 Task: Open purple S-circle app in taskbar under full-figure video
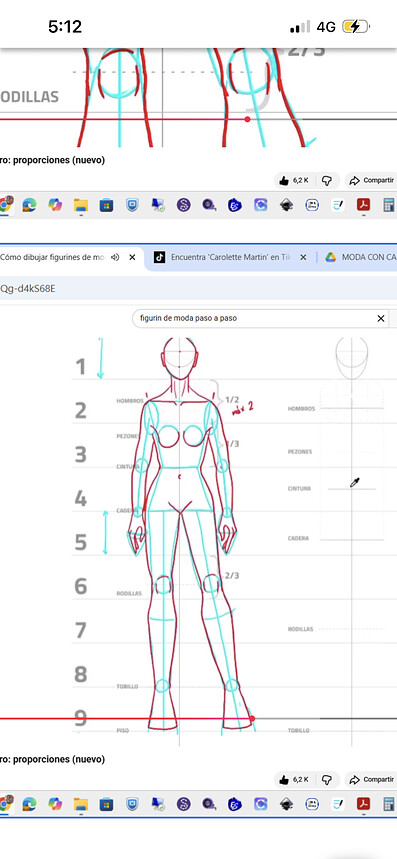183,804
